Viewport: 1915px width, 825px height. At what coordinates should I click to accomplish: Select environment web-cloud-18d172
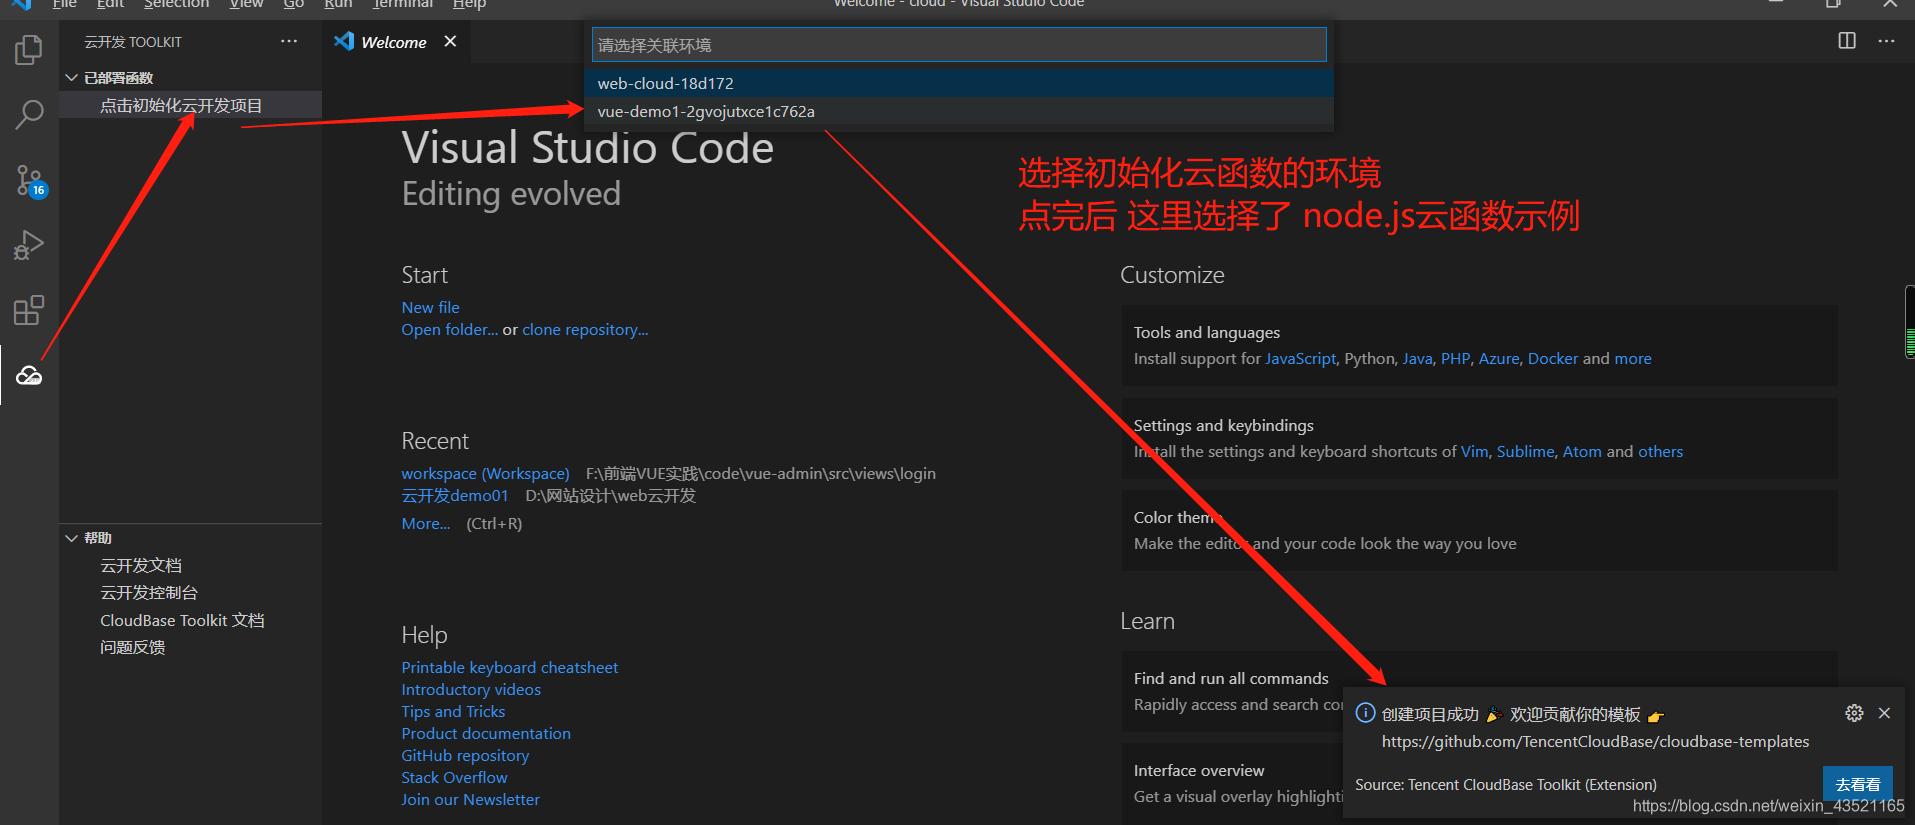tap(959, 83)
